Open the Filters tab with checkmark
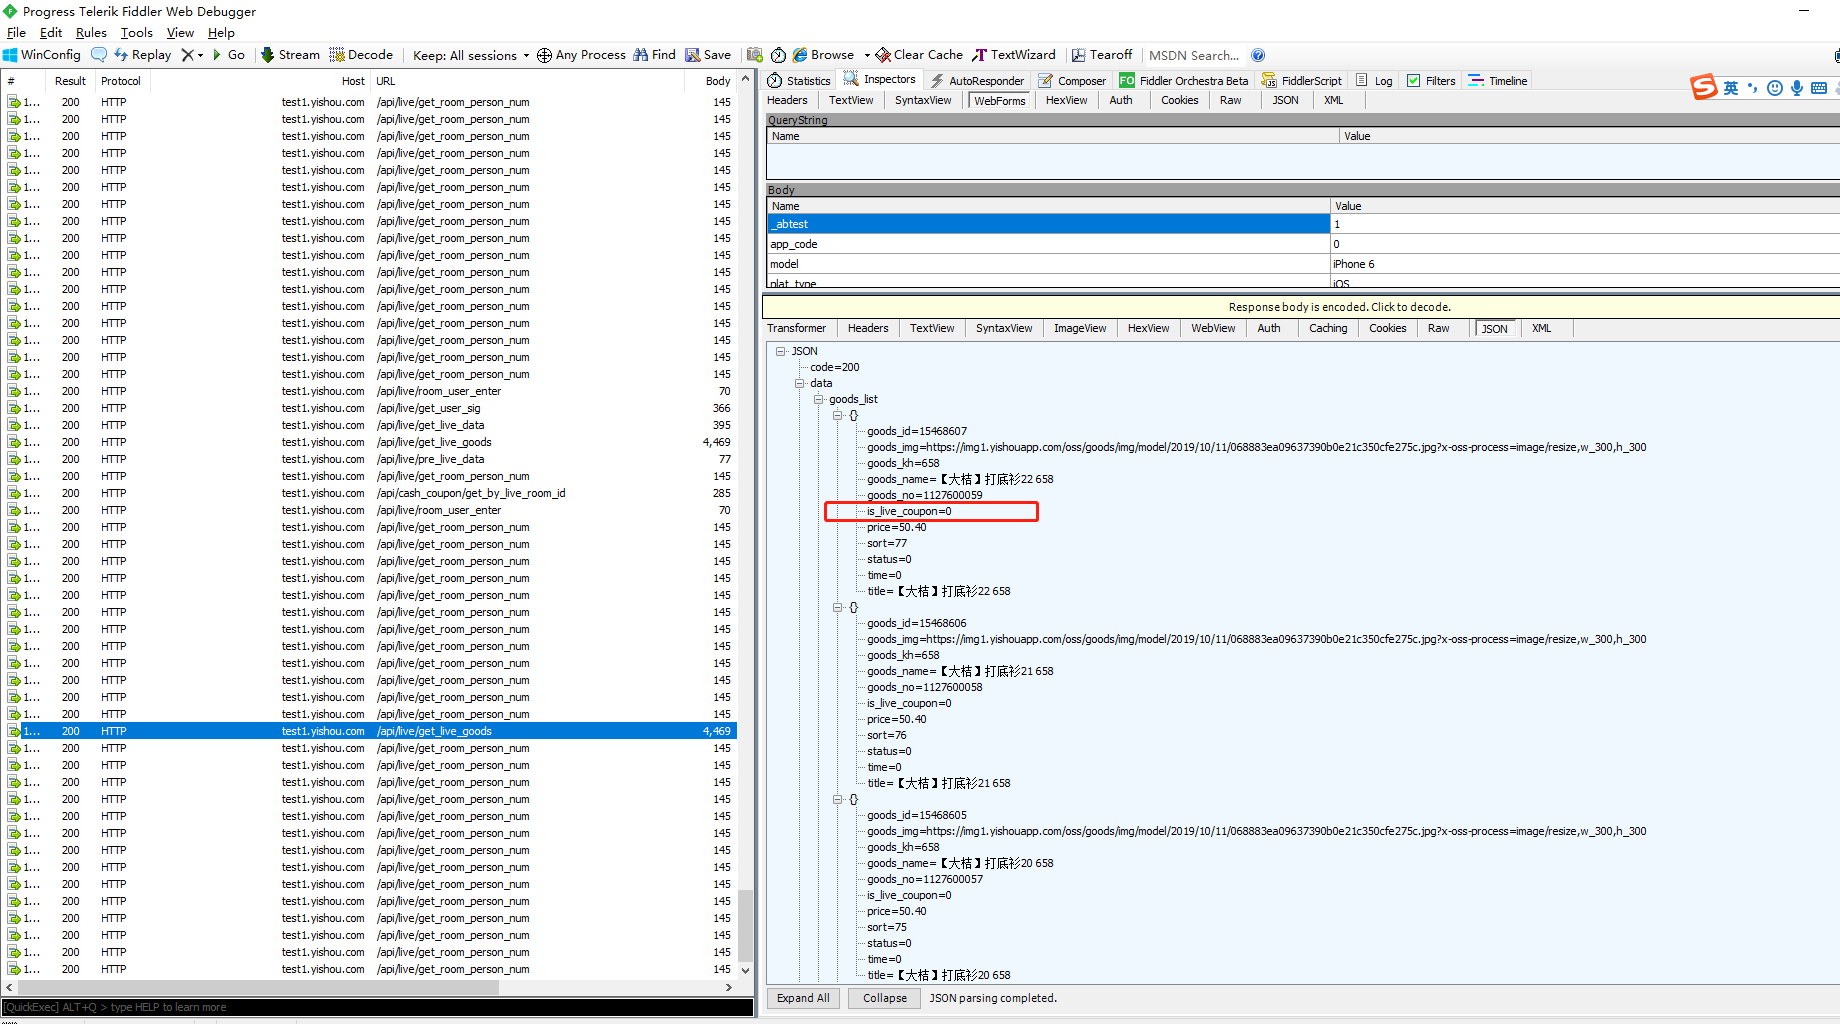 (x=1431, y=81)
